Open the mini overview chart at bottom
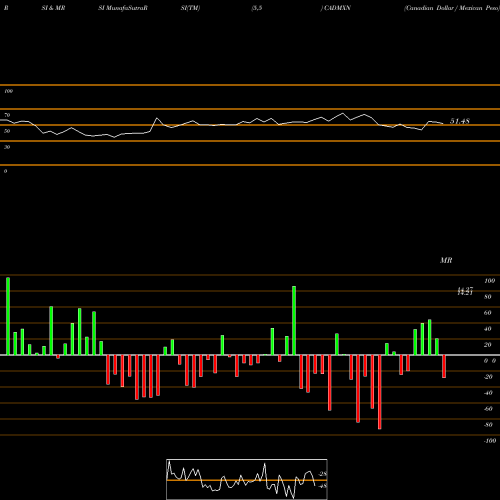This screenshot has height=500, width=500. [x=247, y=479]
